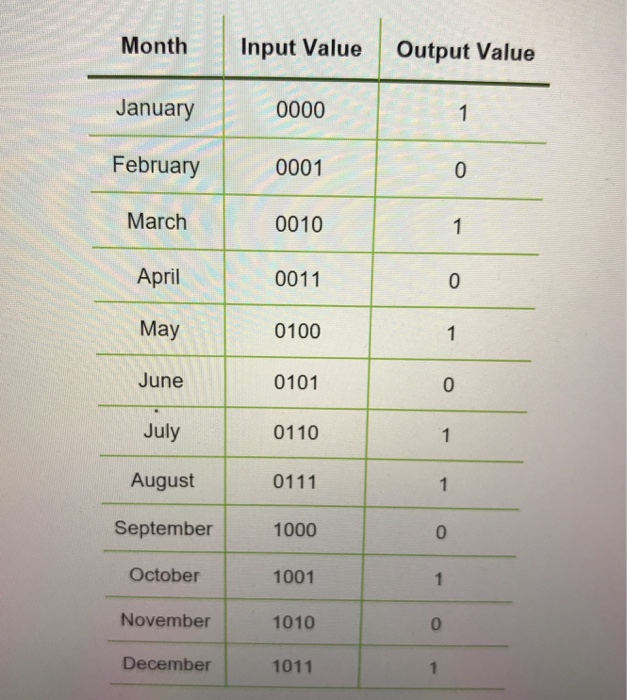Select the 0100 input value for May

tap(297, 331)
